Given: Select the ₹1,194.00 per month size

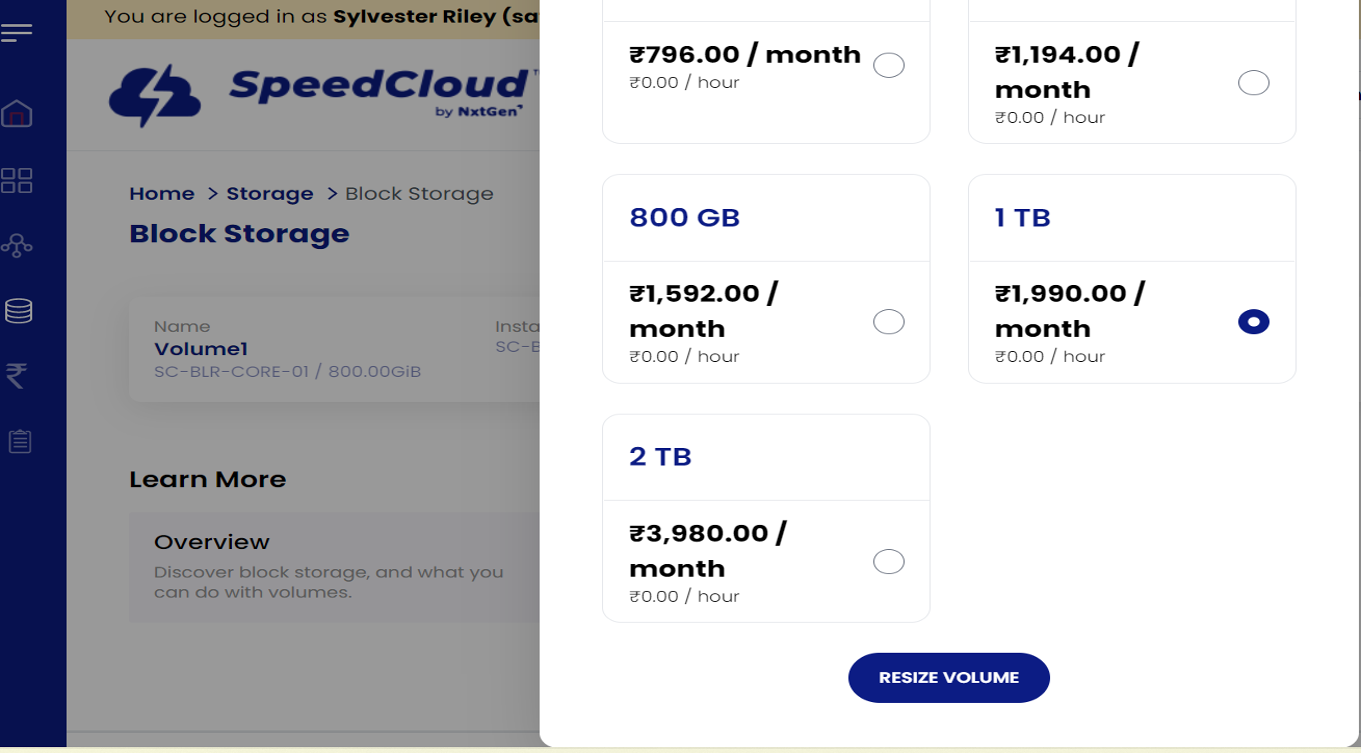Looking at the screenshot, I should coord(1253,82).
